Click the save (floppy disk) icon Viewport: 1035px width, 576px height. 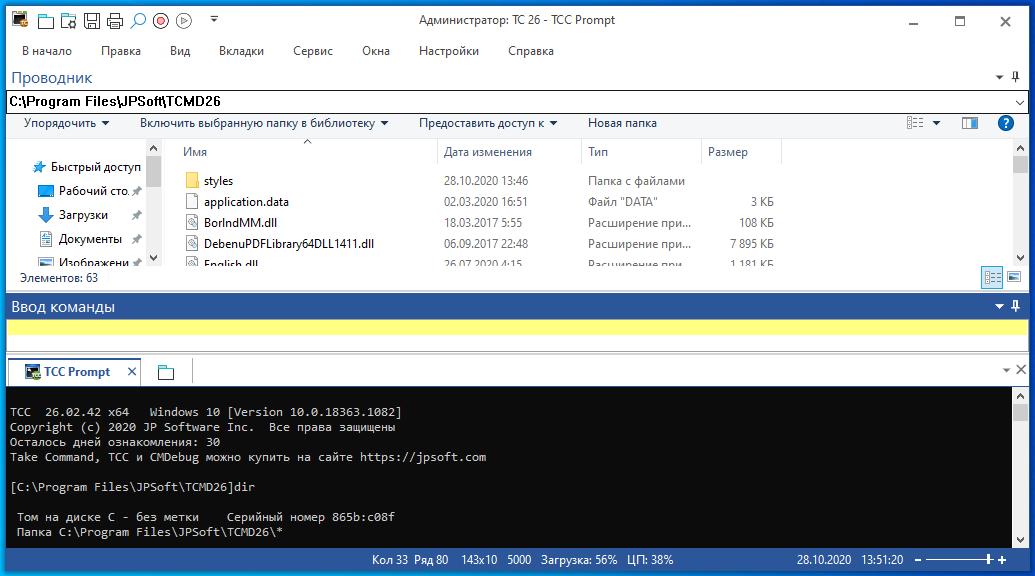[x=92, y=20]
